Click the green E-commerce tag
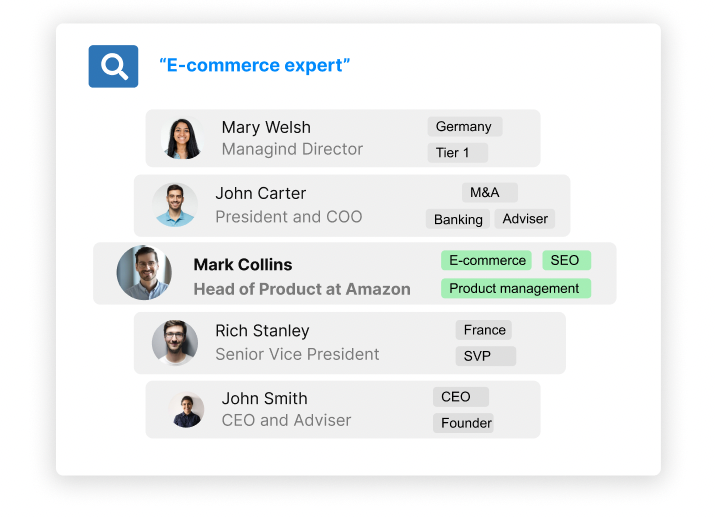 pos(487,261)
